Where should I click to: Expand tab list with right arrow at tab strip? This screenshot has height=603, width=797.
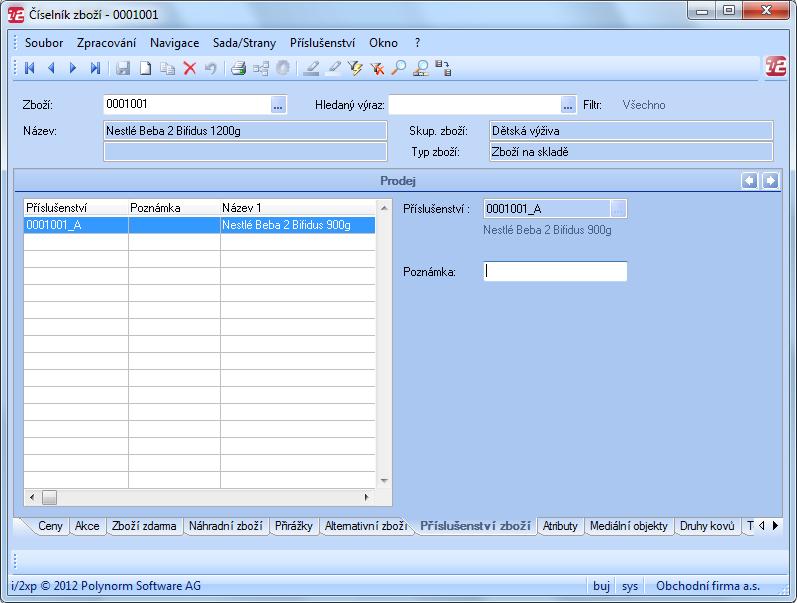pyautogui.click(x=775, y=525)
